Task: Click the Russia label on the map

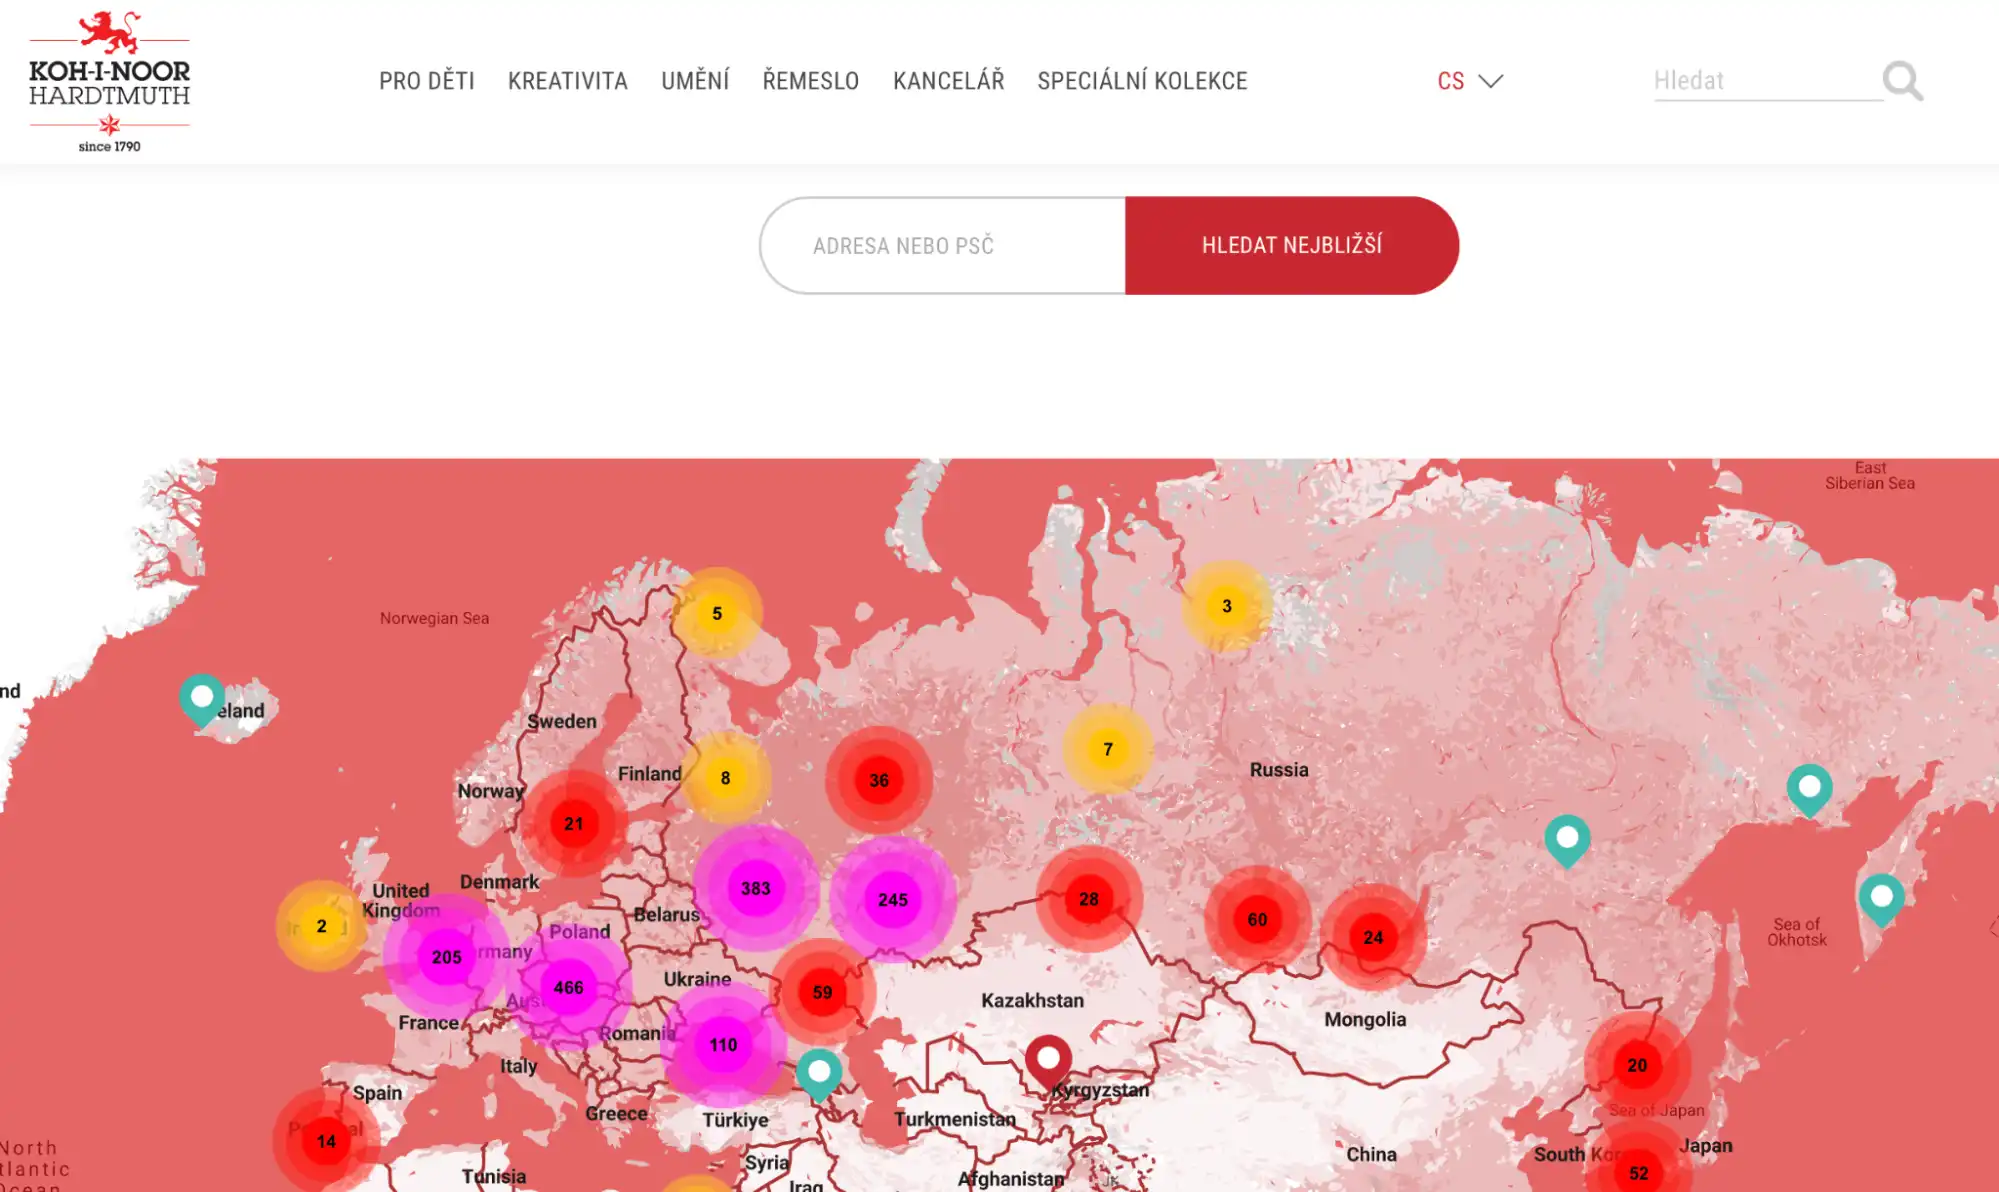Action: pos(1279,769)
